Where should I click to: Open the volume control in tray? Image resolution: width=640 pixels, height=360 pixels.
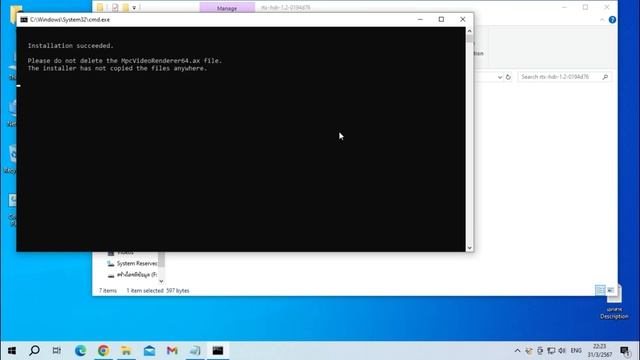click(x=562, y=351)
